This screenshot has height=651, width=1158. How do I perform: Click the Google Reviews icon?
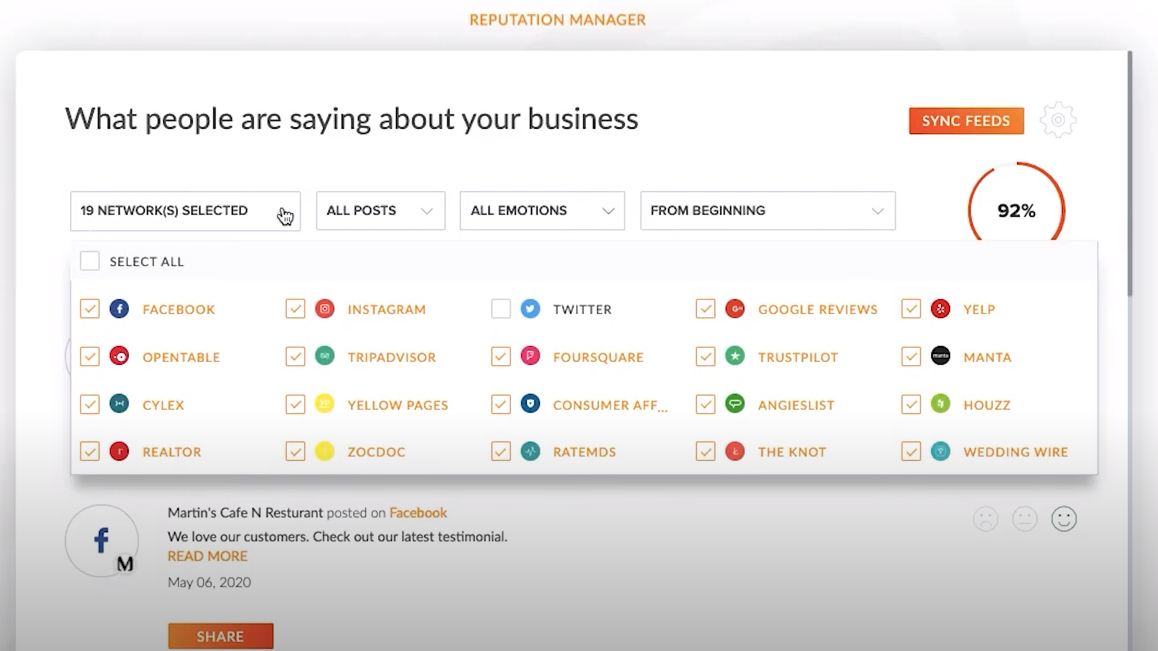[735, 309]
